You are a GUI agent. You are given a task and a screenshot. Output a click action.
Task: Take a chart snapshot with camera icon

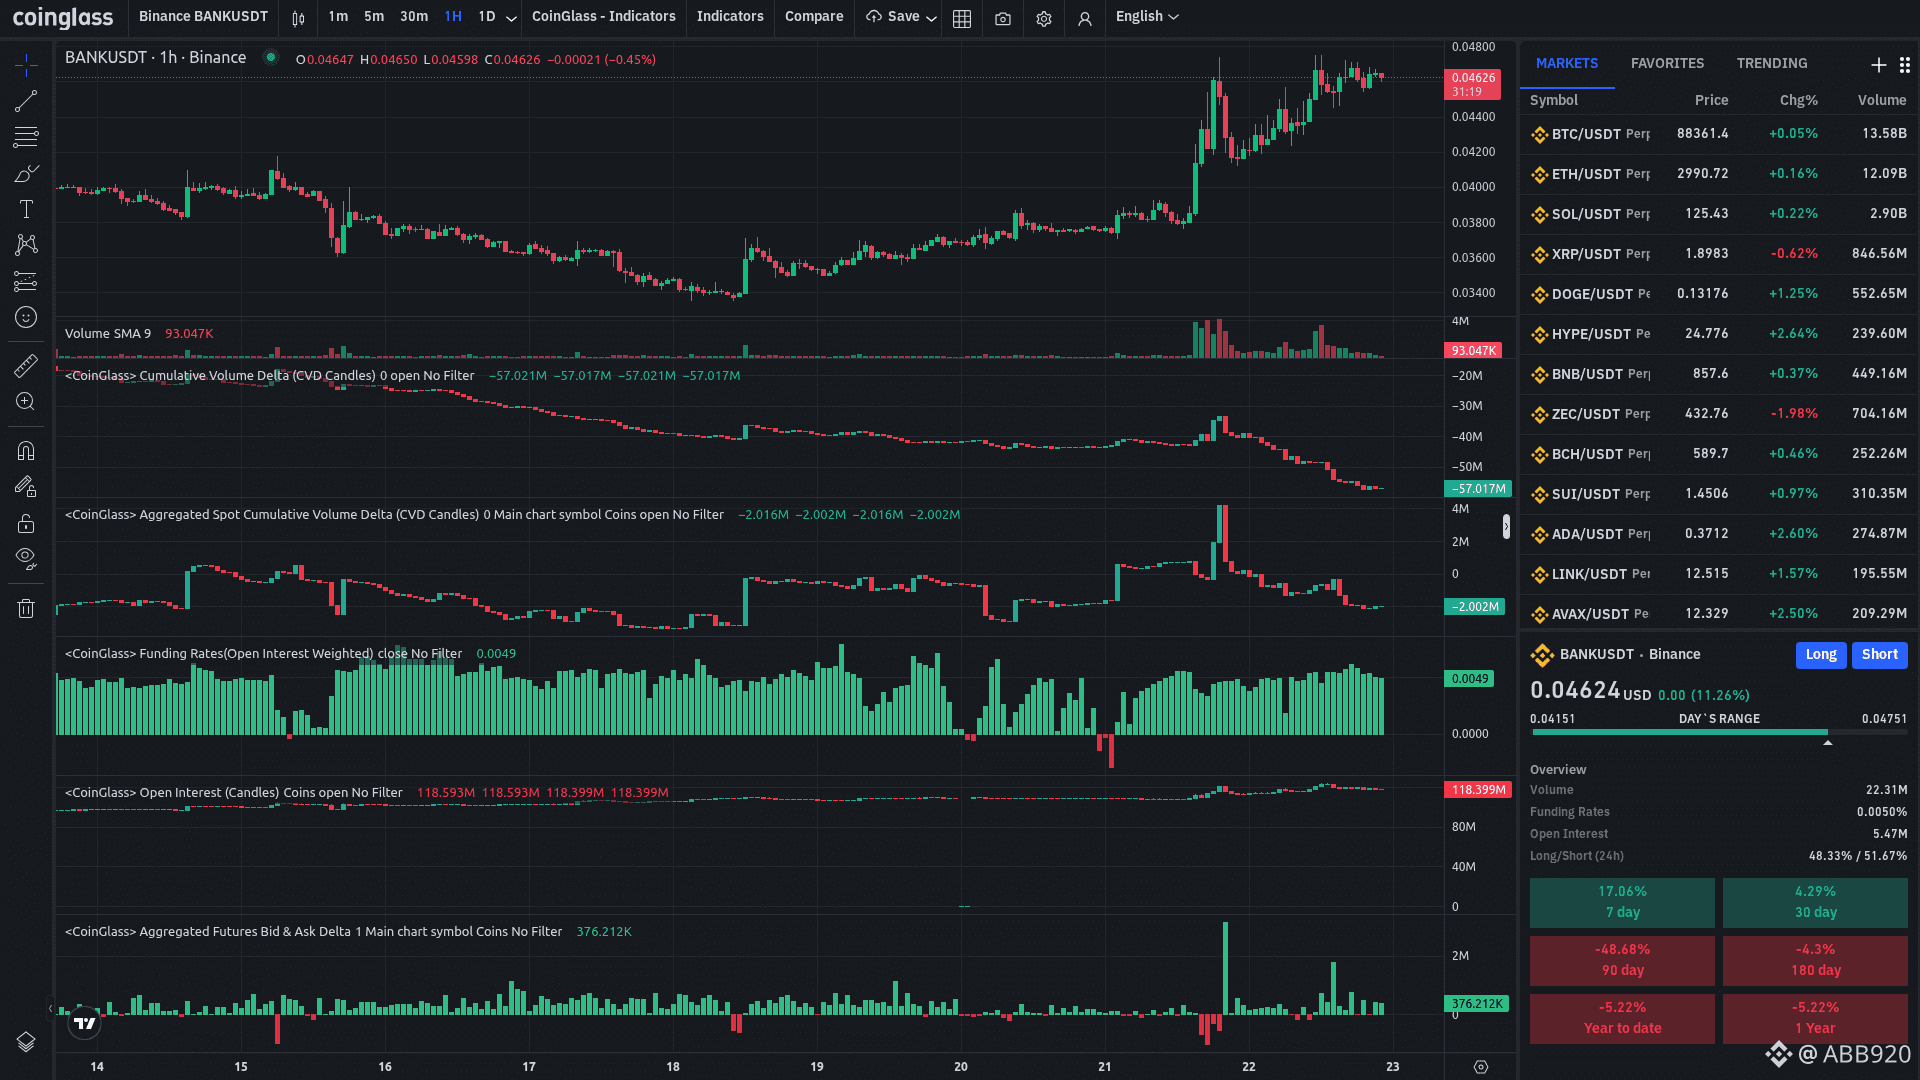pos(1003,18)
